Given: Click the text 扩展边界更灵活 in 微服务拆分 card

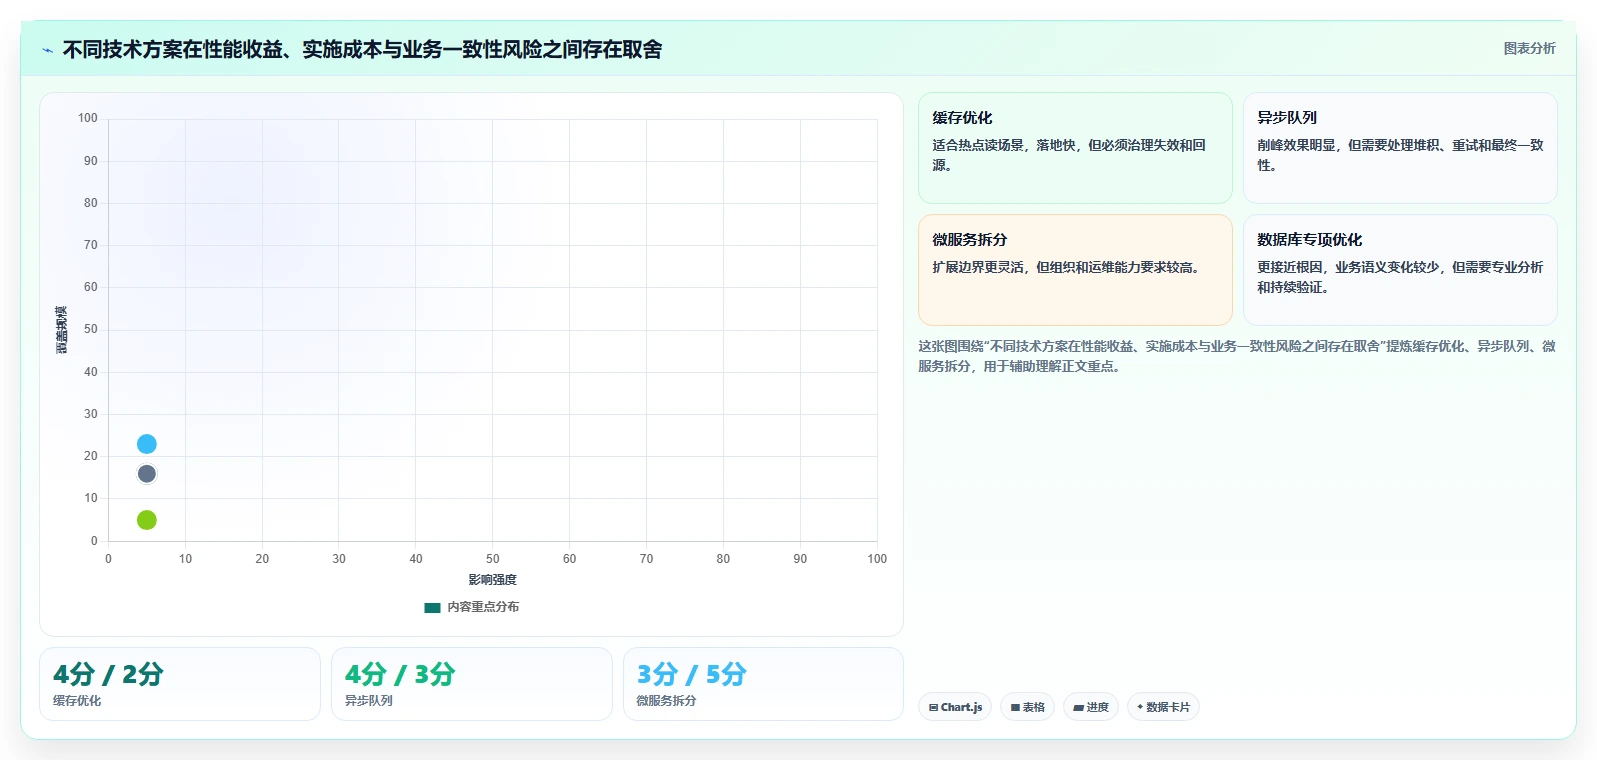Looking at the screenshot, I should pyautogui.click(x=978, y=267).
